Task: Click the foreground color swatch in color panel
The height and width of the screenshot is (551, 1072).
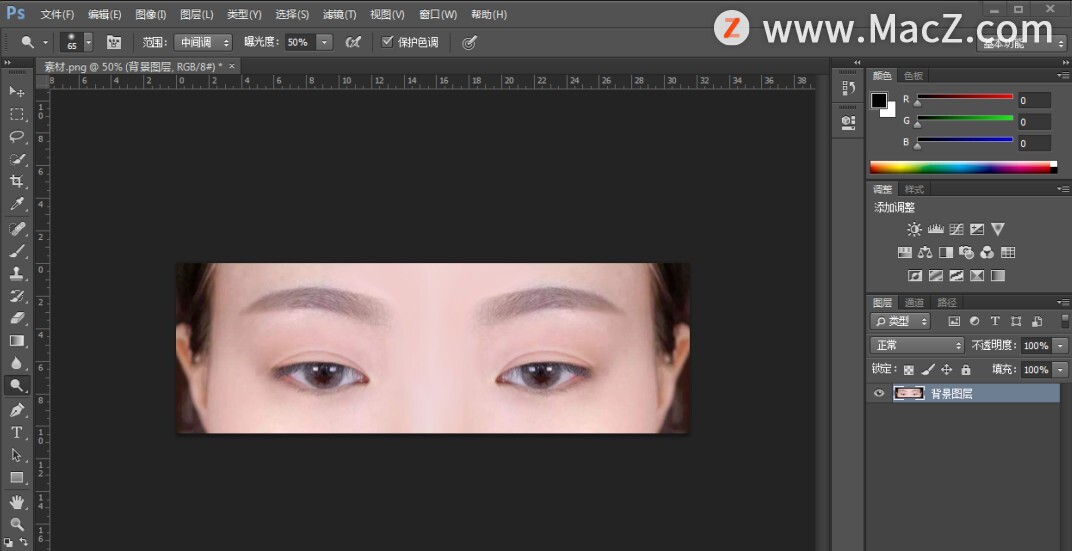Action: 879,100
